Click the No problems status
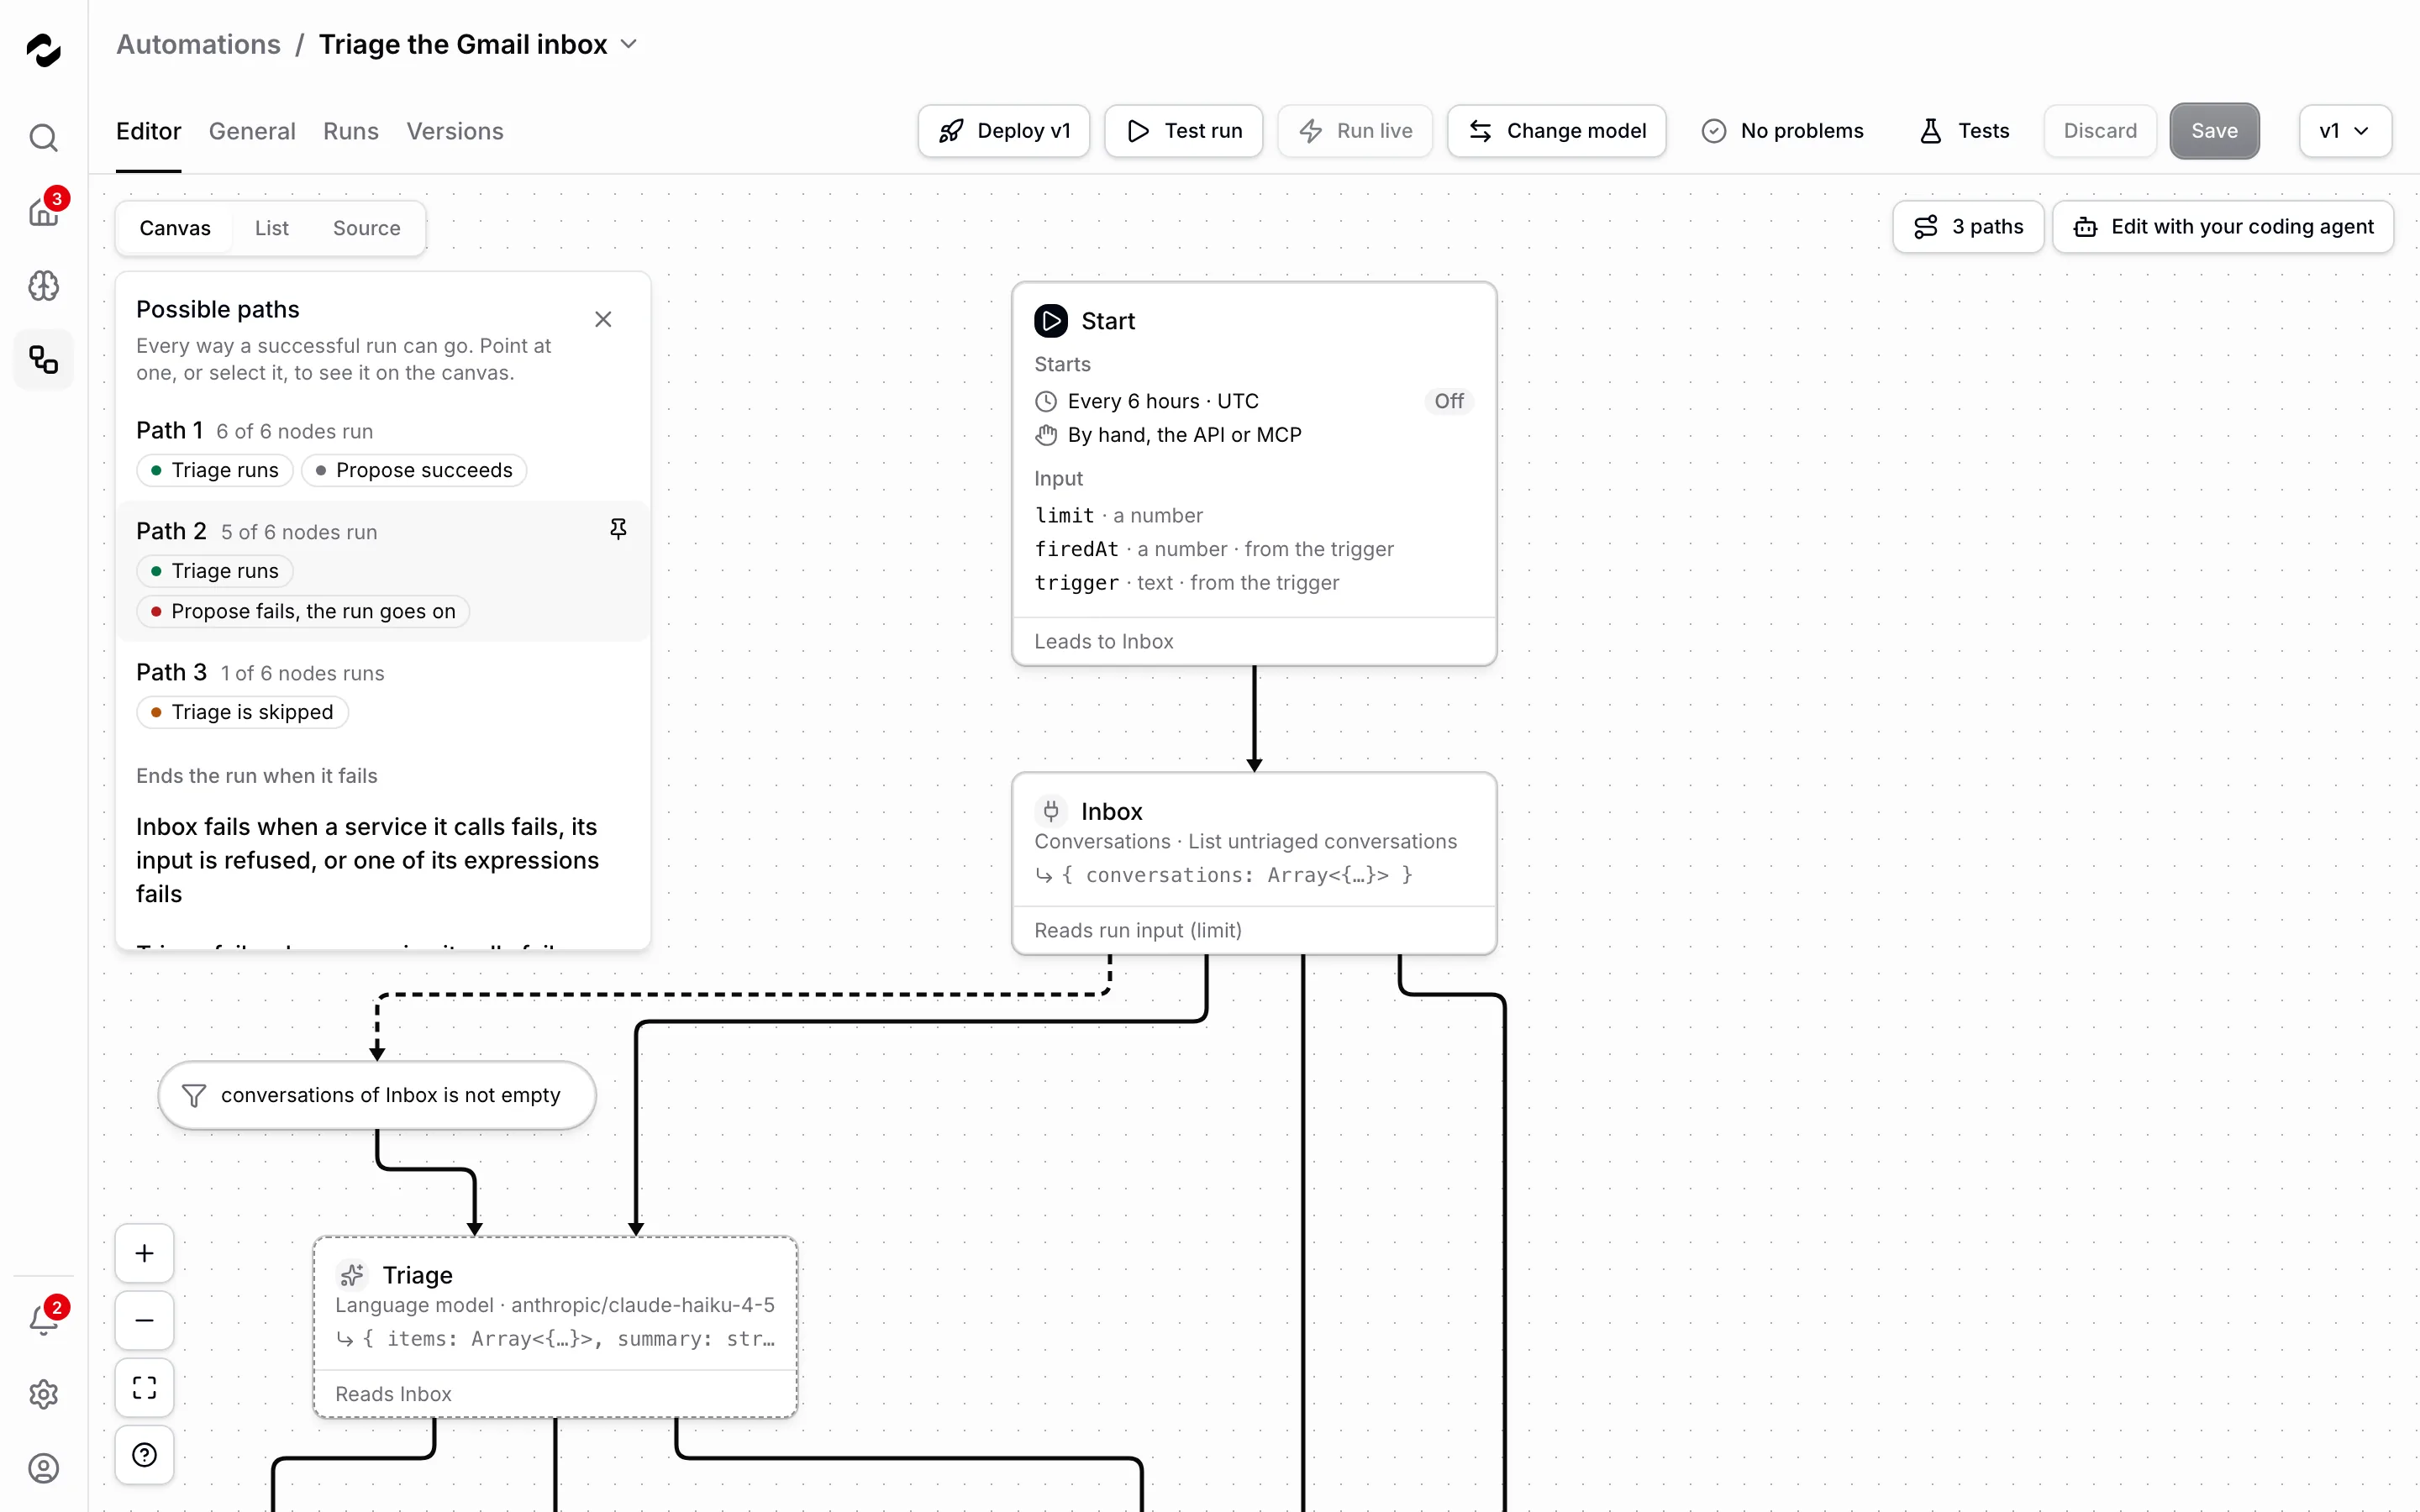This screenshot has height=1512, width=2420. (x=1783, y=131)
